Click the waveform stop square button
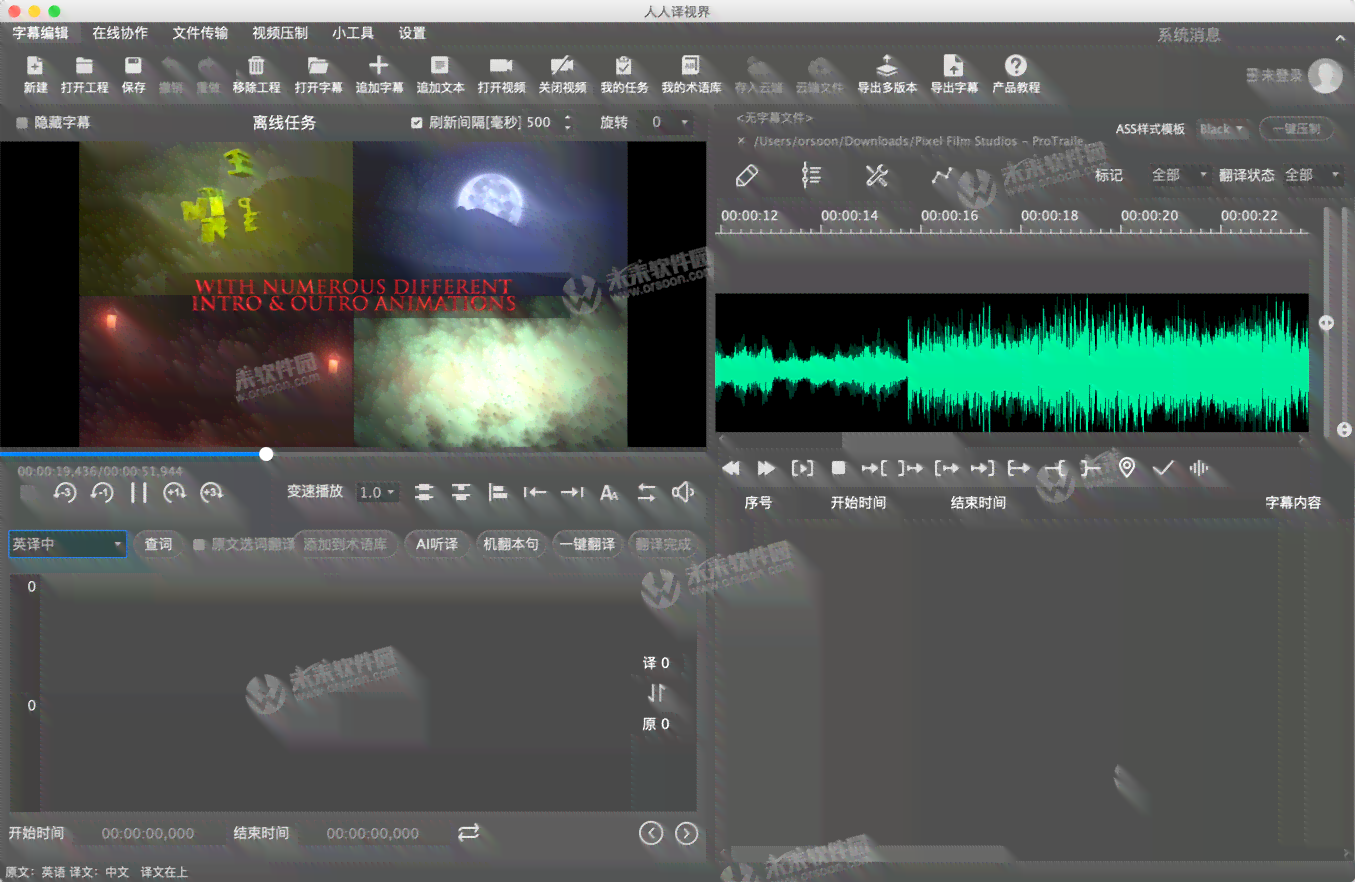 coord(839,468)
